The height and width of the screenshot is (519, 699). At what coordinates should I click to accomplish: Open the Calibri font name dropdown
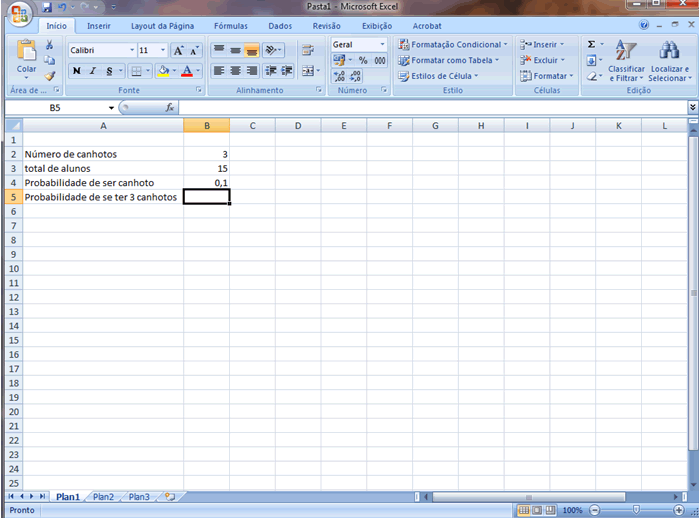click(x=132, y=50)
